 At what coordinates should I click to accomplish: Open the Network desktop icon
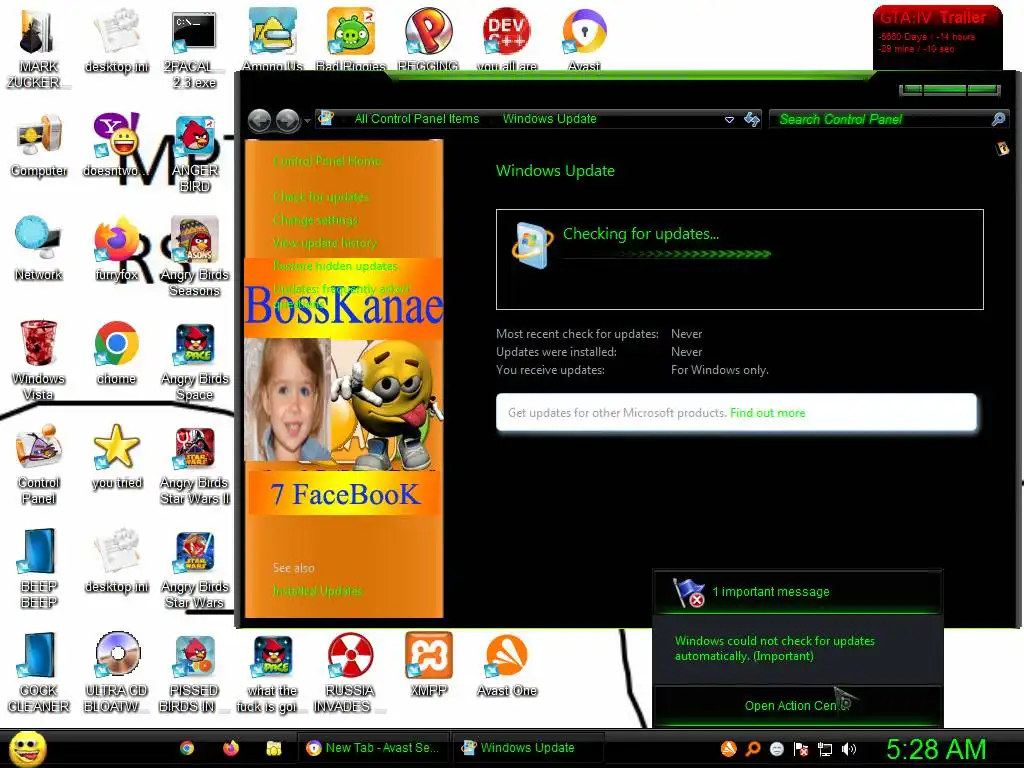click(x=39, y=249)
